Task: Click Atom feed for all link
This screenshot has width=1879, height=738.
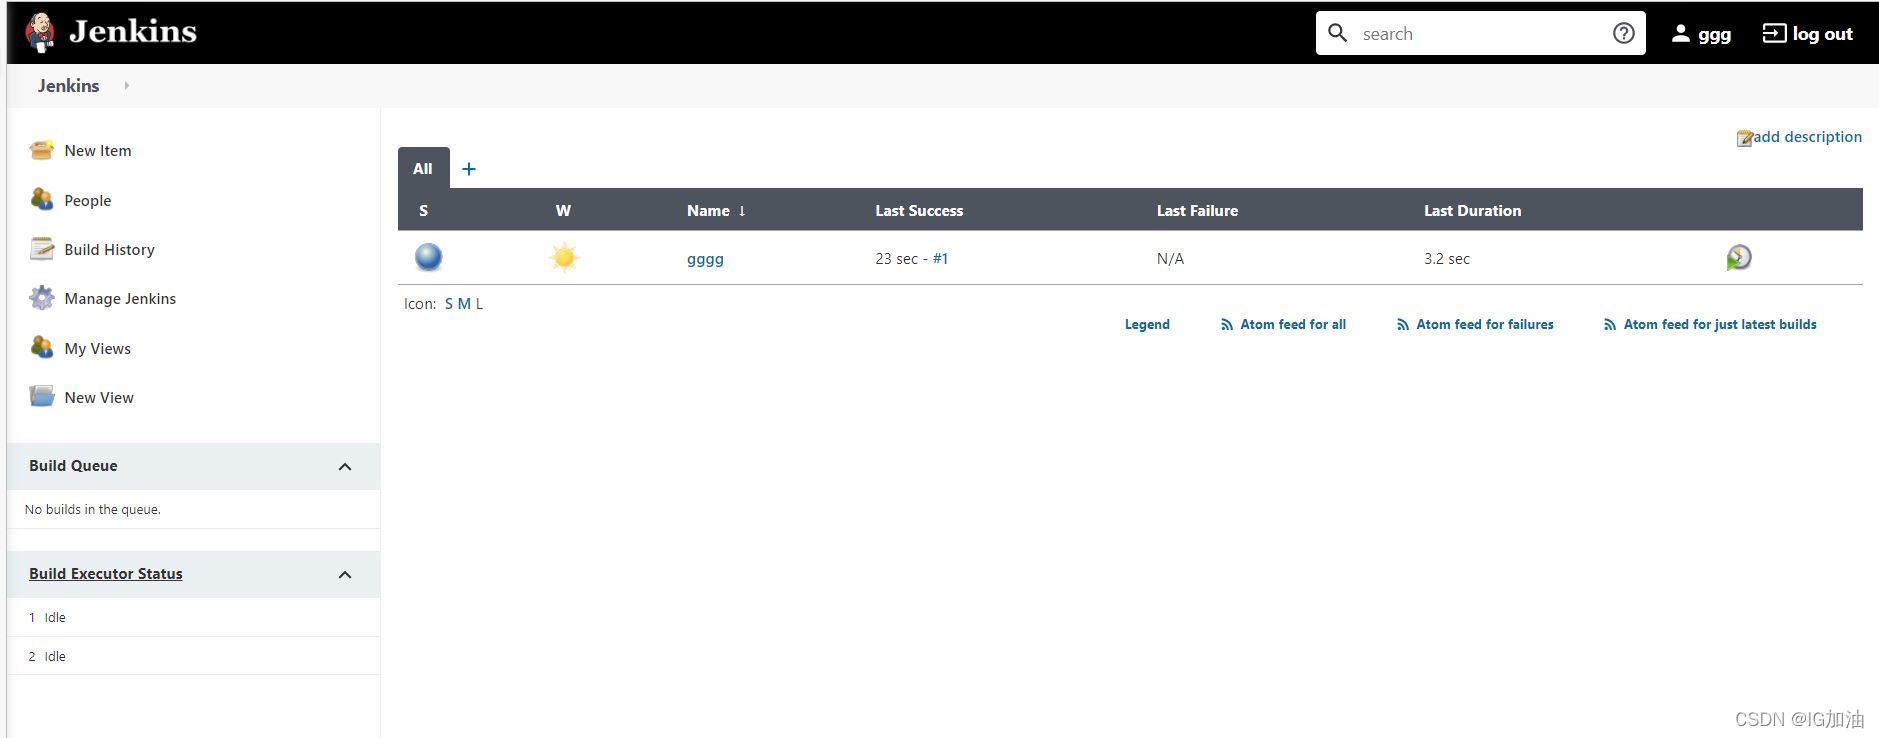Action: [1293, 324]
